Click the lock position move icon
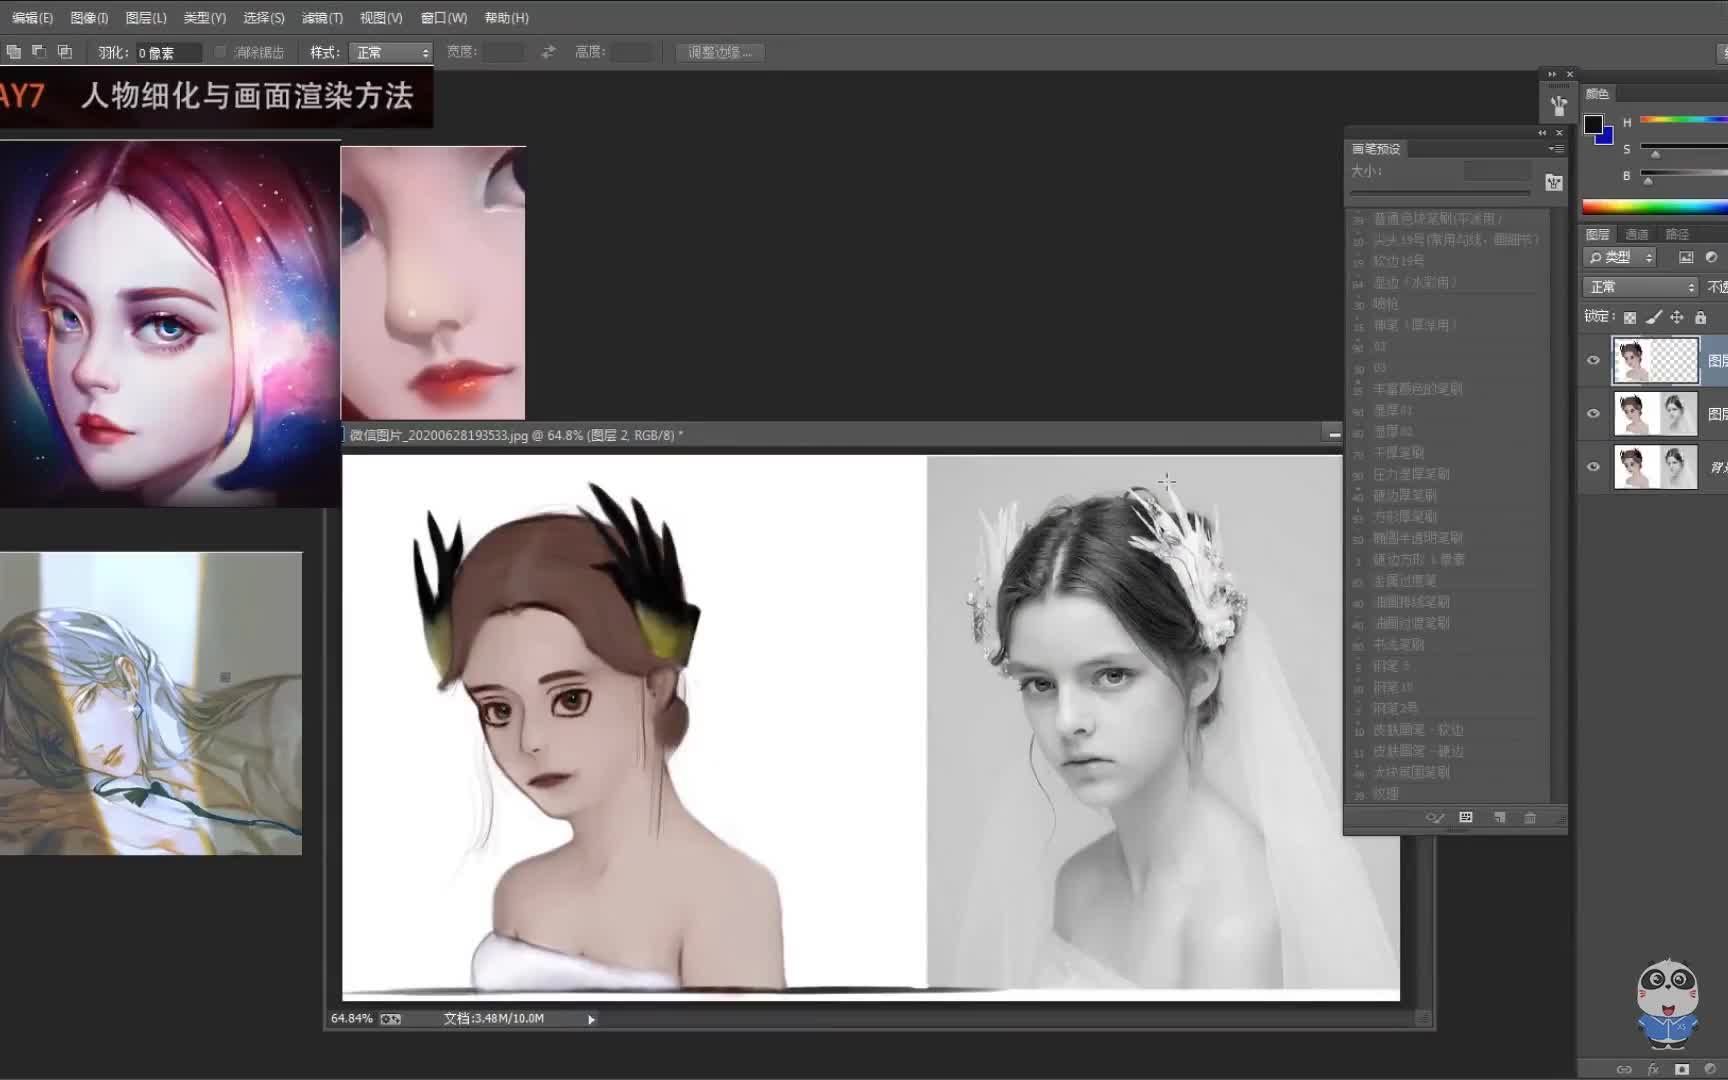This screenshot has width=1728, height=1080. pyautogui.click(x=1677, y=318)
